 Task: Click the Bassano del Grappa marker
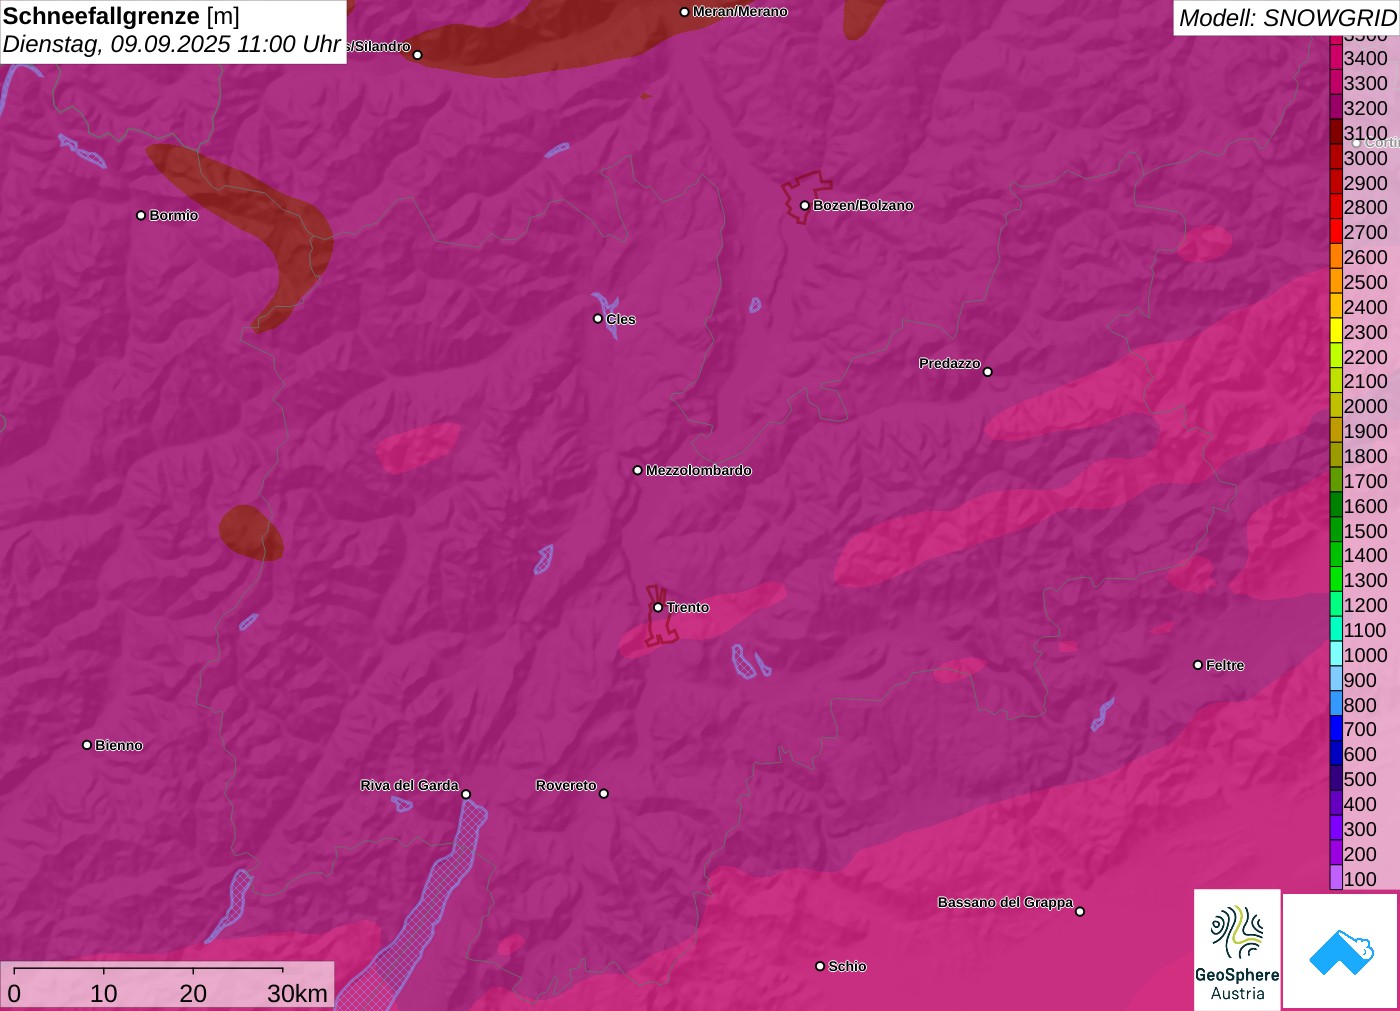click(1080, 911)
